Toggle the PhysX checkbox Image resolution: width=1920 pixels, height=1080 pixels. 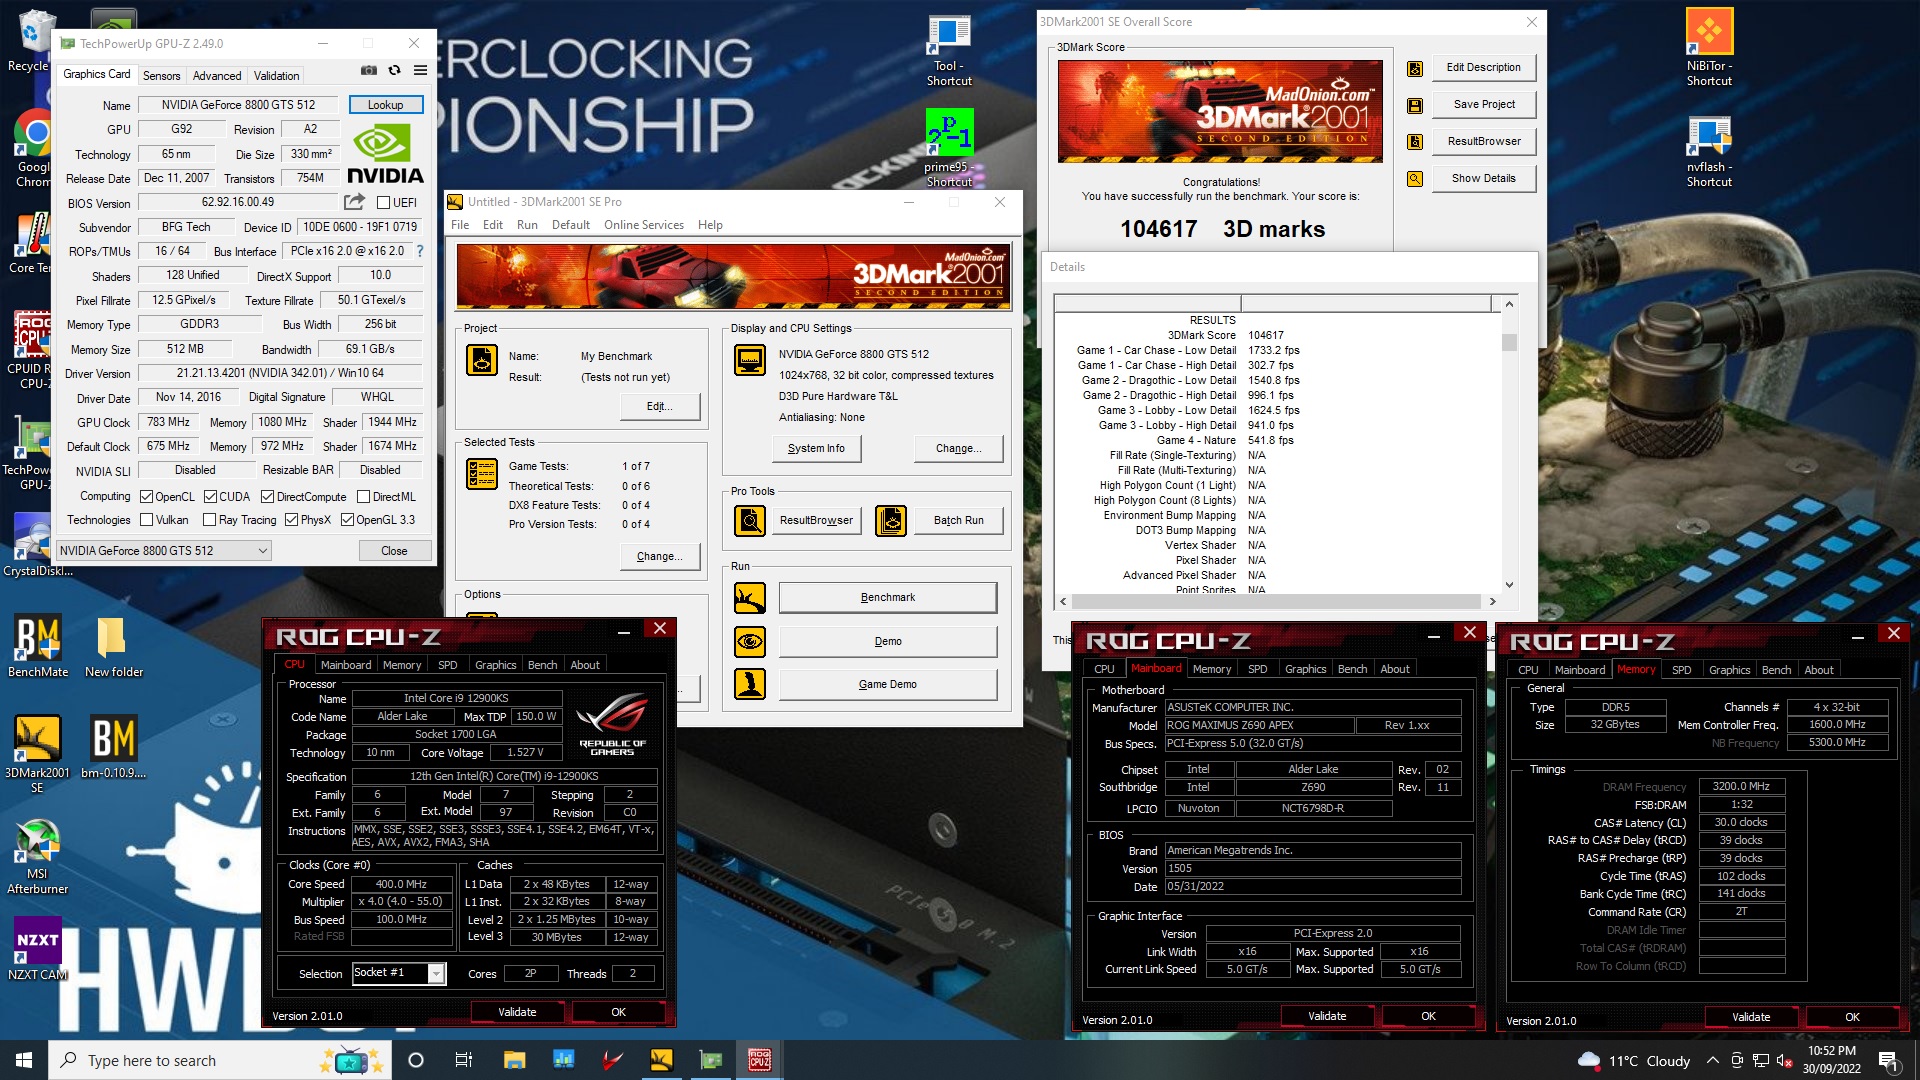coord(292,520)
